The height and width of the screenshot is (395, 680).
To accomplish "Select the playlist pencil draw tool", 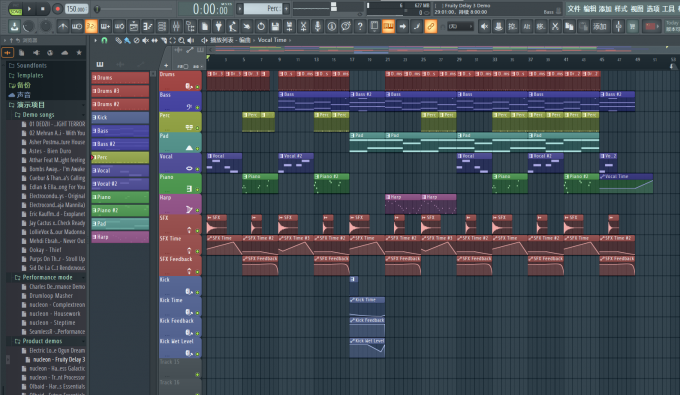I will tap(118, 40).
